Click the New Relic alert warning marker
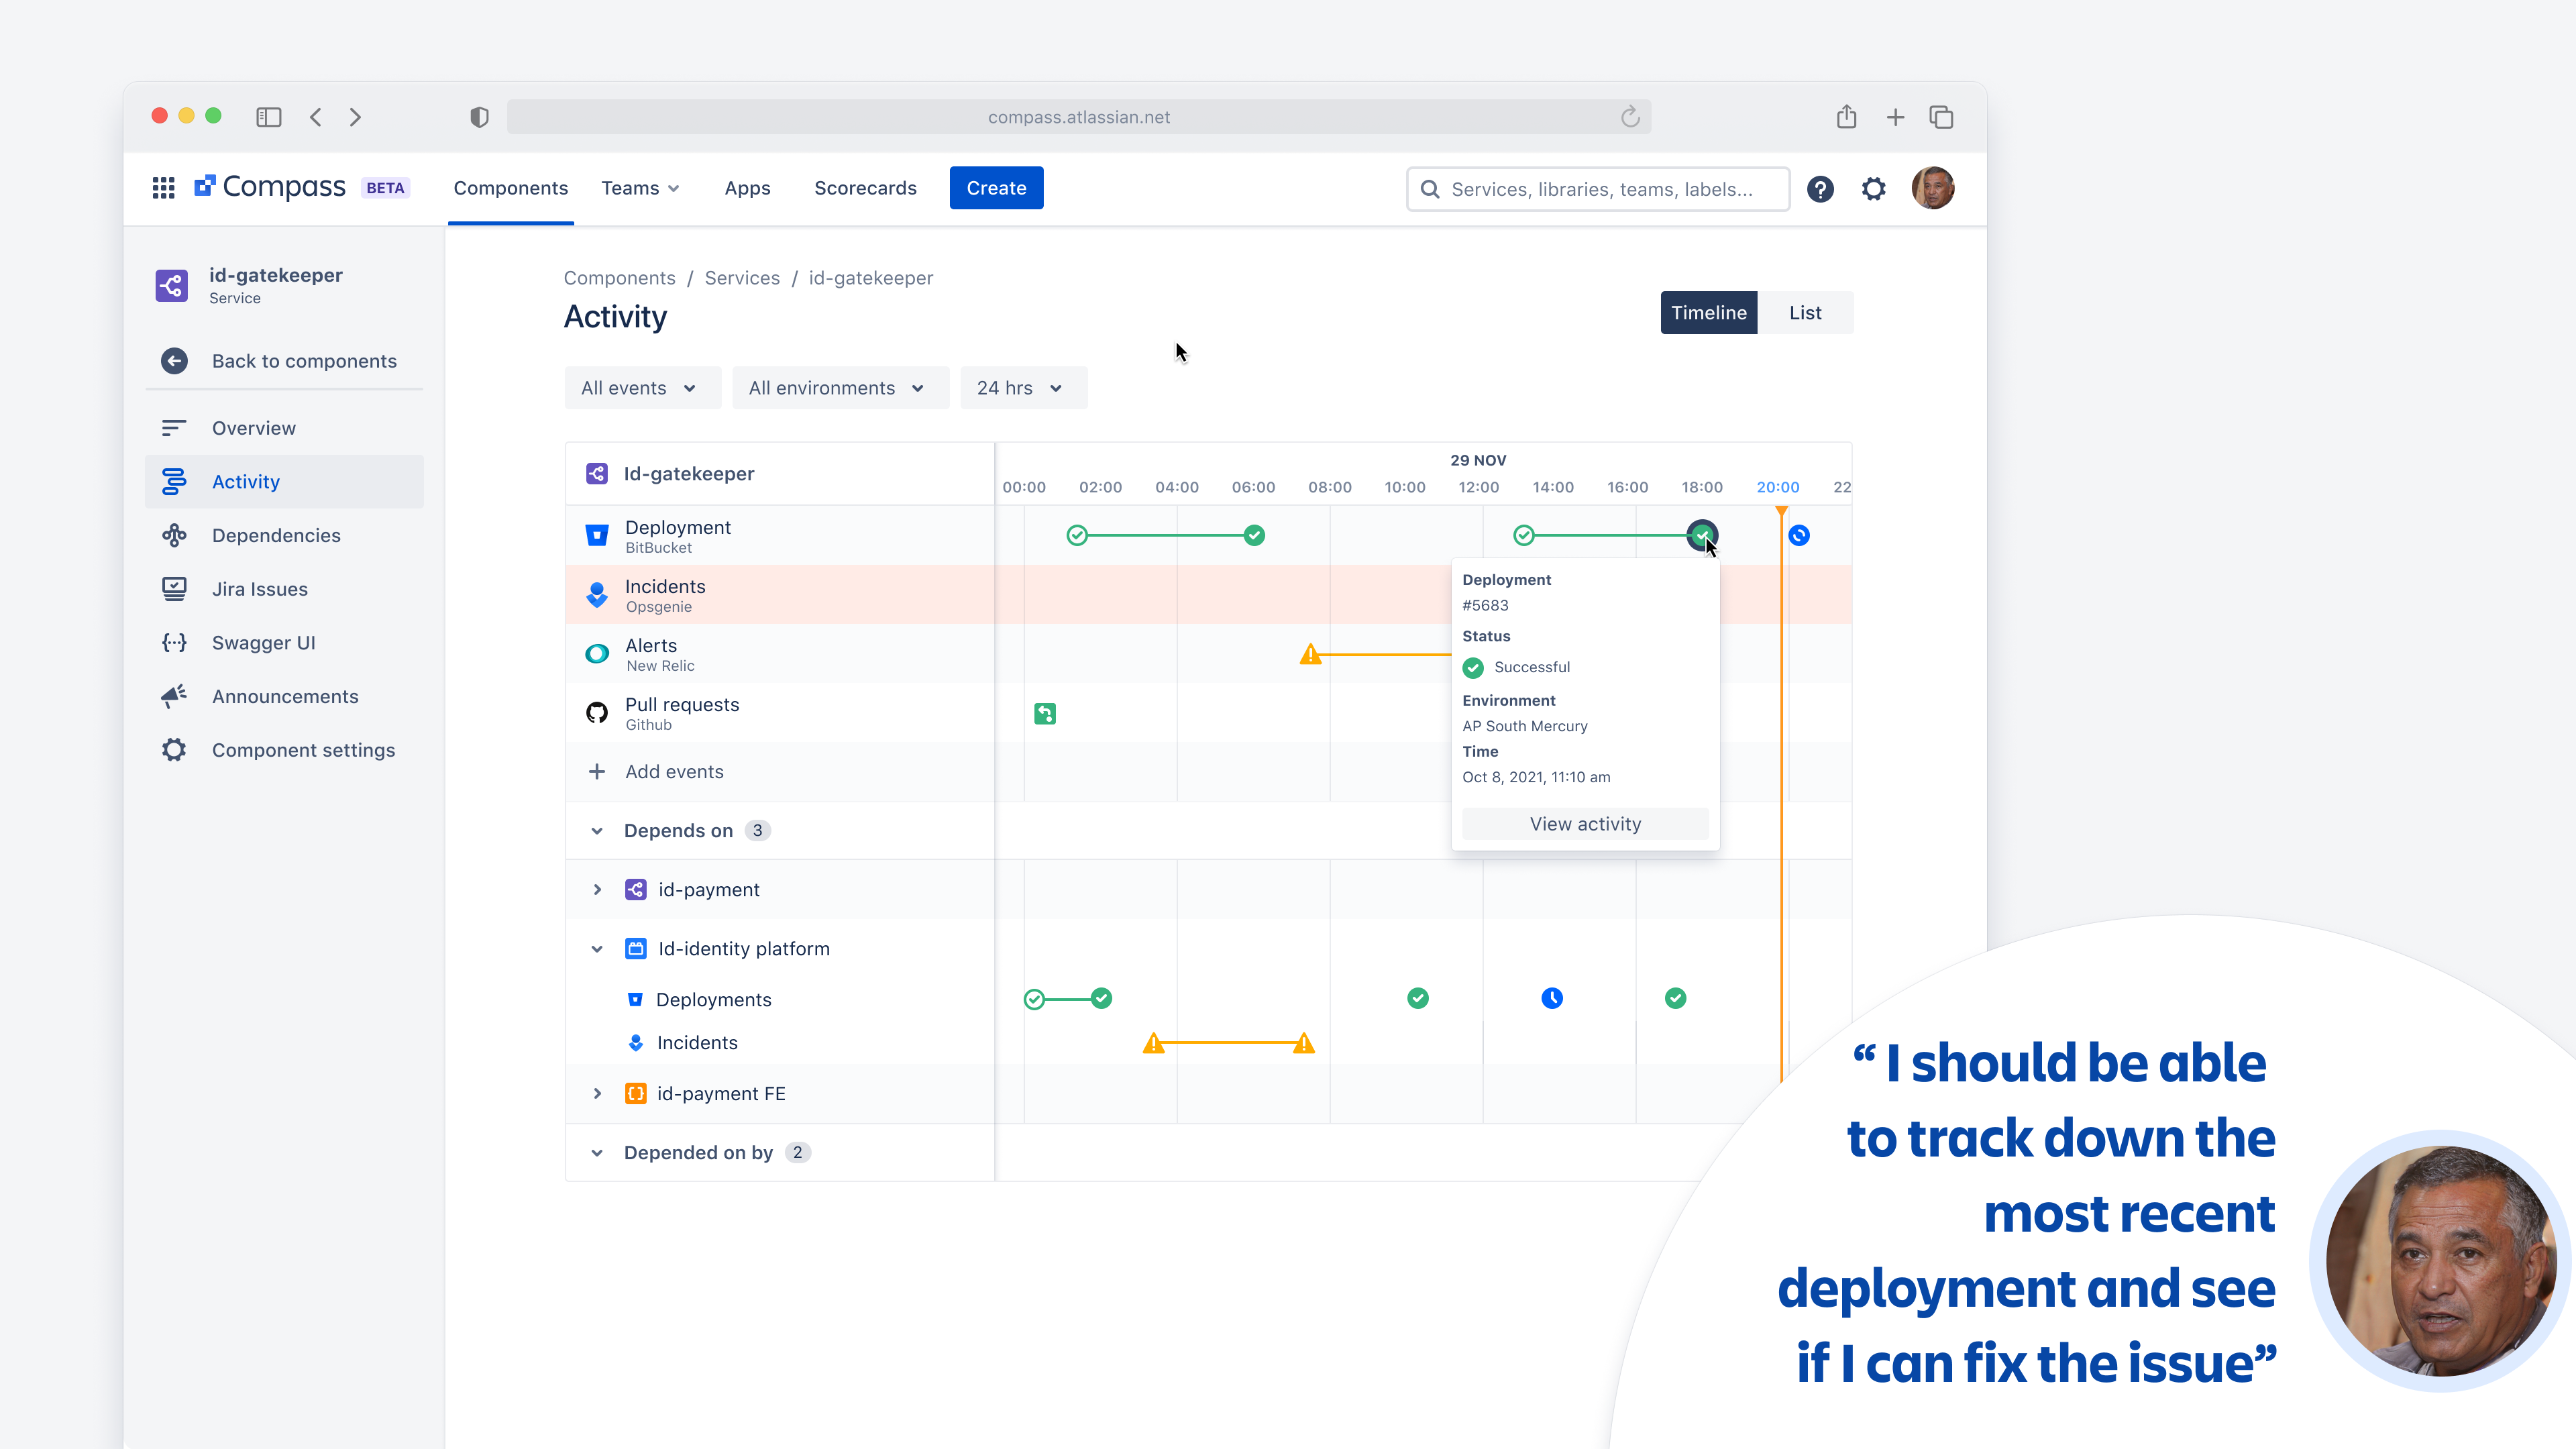 pyautogui.click(x=1310, y=655)
